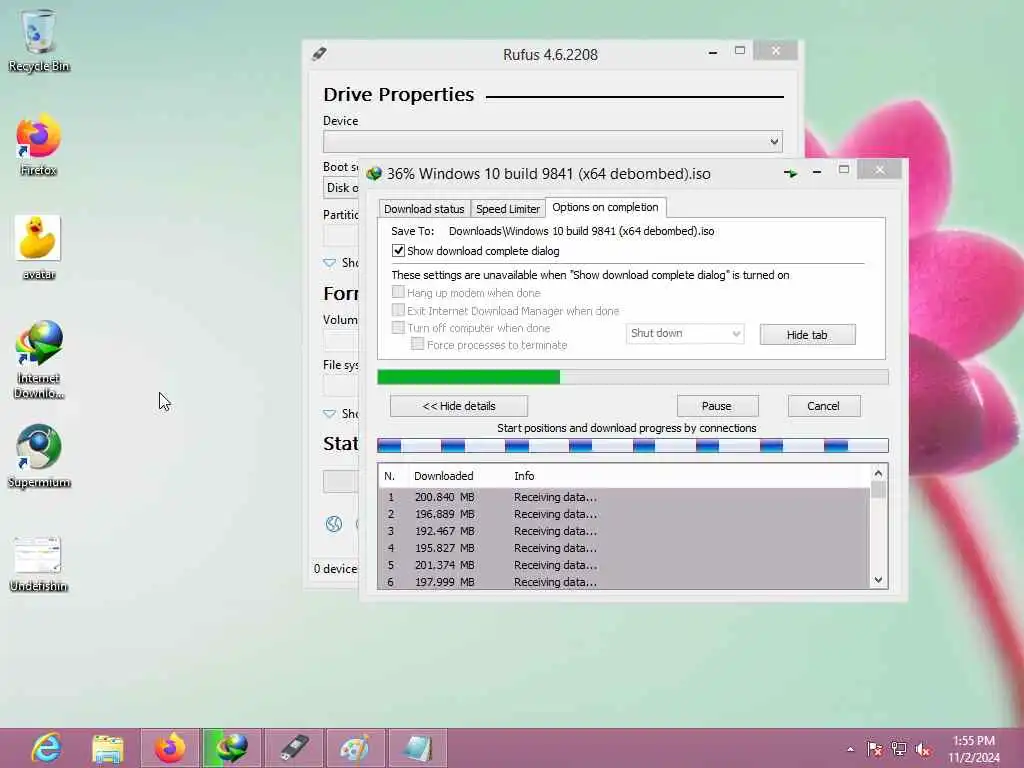Click the muted volume tray icon
The height and width of the screenshot is (768, 1024).
click(x=923, y=749)
